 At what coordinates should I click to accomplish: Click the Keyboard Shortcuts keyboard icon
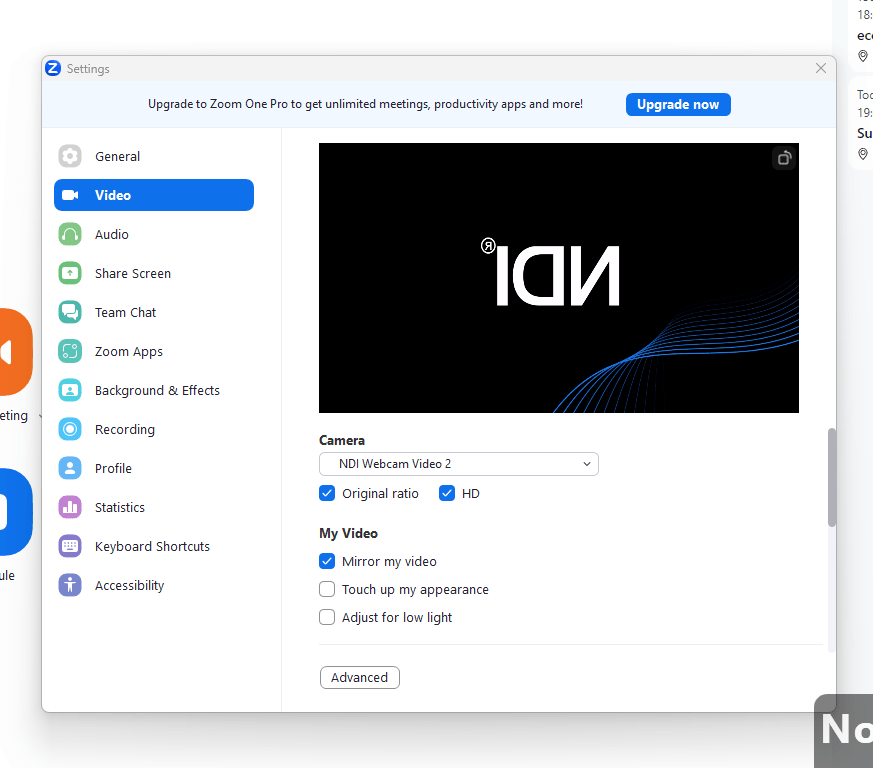[70, 546]
